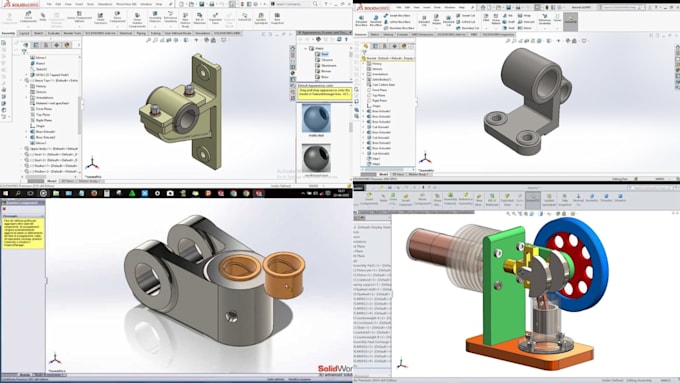Screen dimensions: 680x383
Task: Click Save icon in bearing assembly window
Action: [x=201, y=4]
